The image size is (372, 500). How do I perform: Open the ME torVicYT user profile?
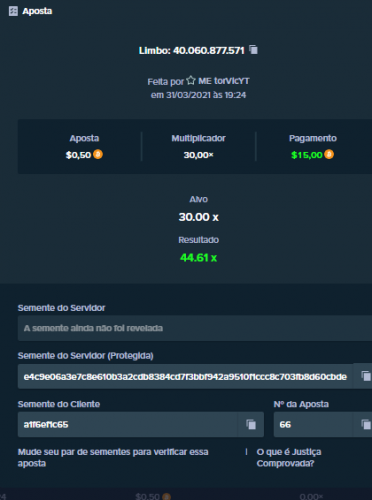point(224,81)
